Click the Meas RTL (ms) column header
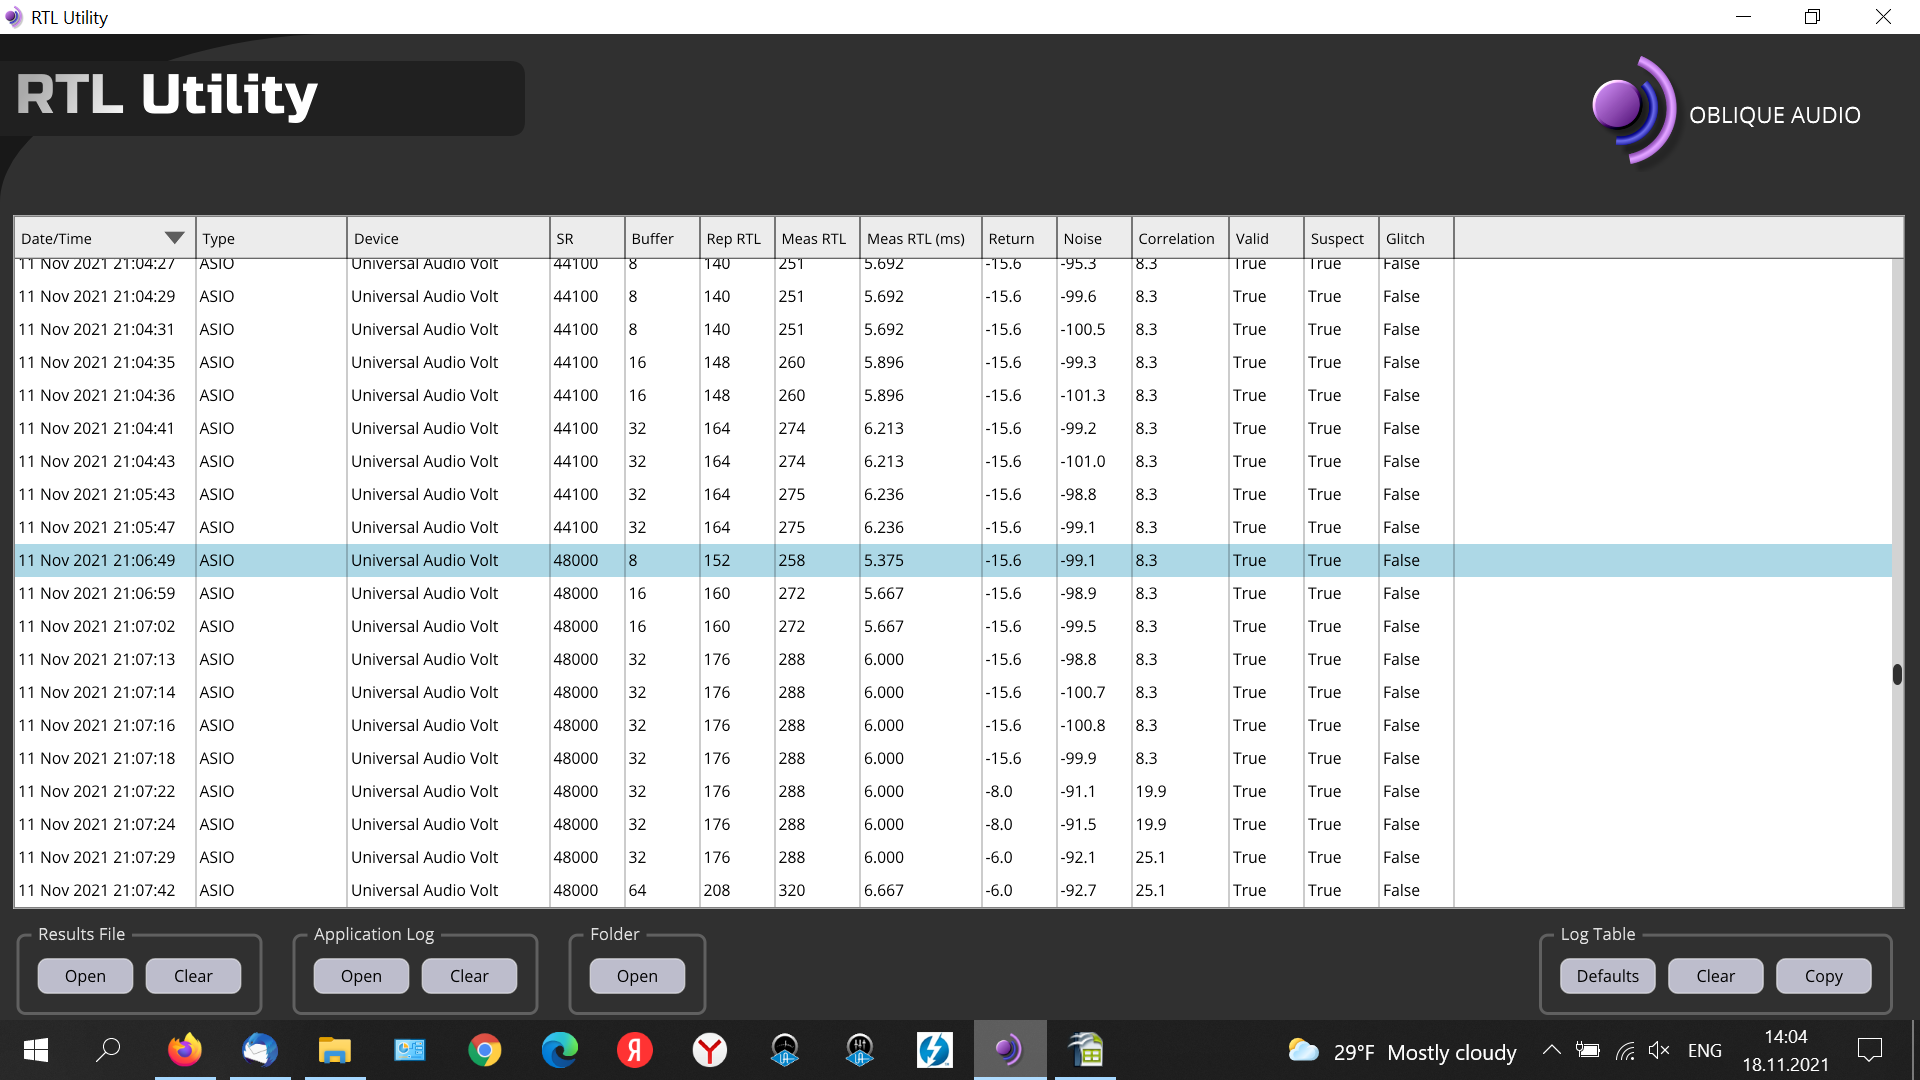The height and width of the screenshot is (1080, 1920). tap(915, 238)
